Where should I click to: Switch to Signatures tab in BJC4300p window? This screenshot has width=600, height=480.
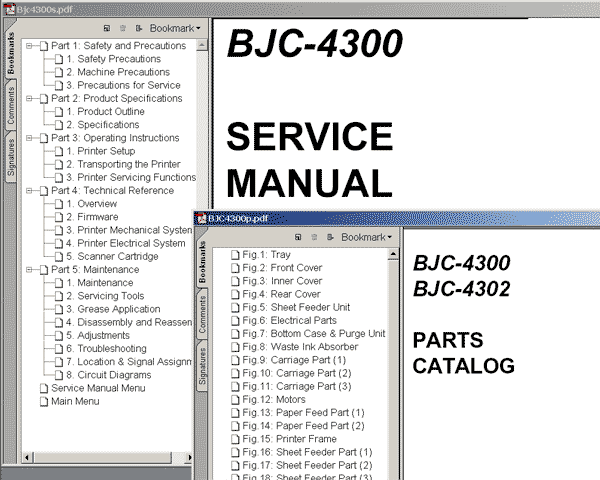[202, 366]
